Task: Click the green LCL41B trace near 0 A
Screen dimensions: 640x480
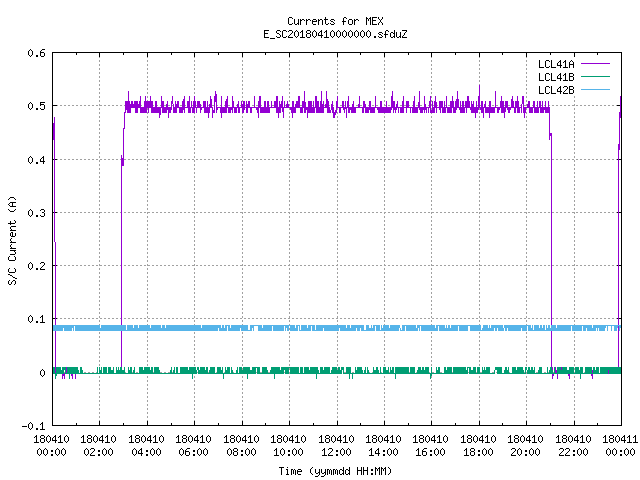Action: click(337, 371)
